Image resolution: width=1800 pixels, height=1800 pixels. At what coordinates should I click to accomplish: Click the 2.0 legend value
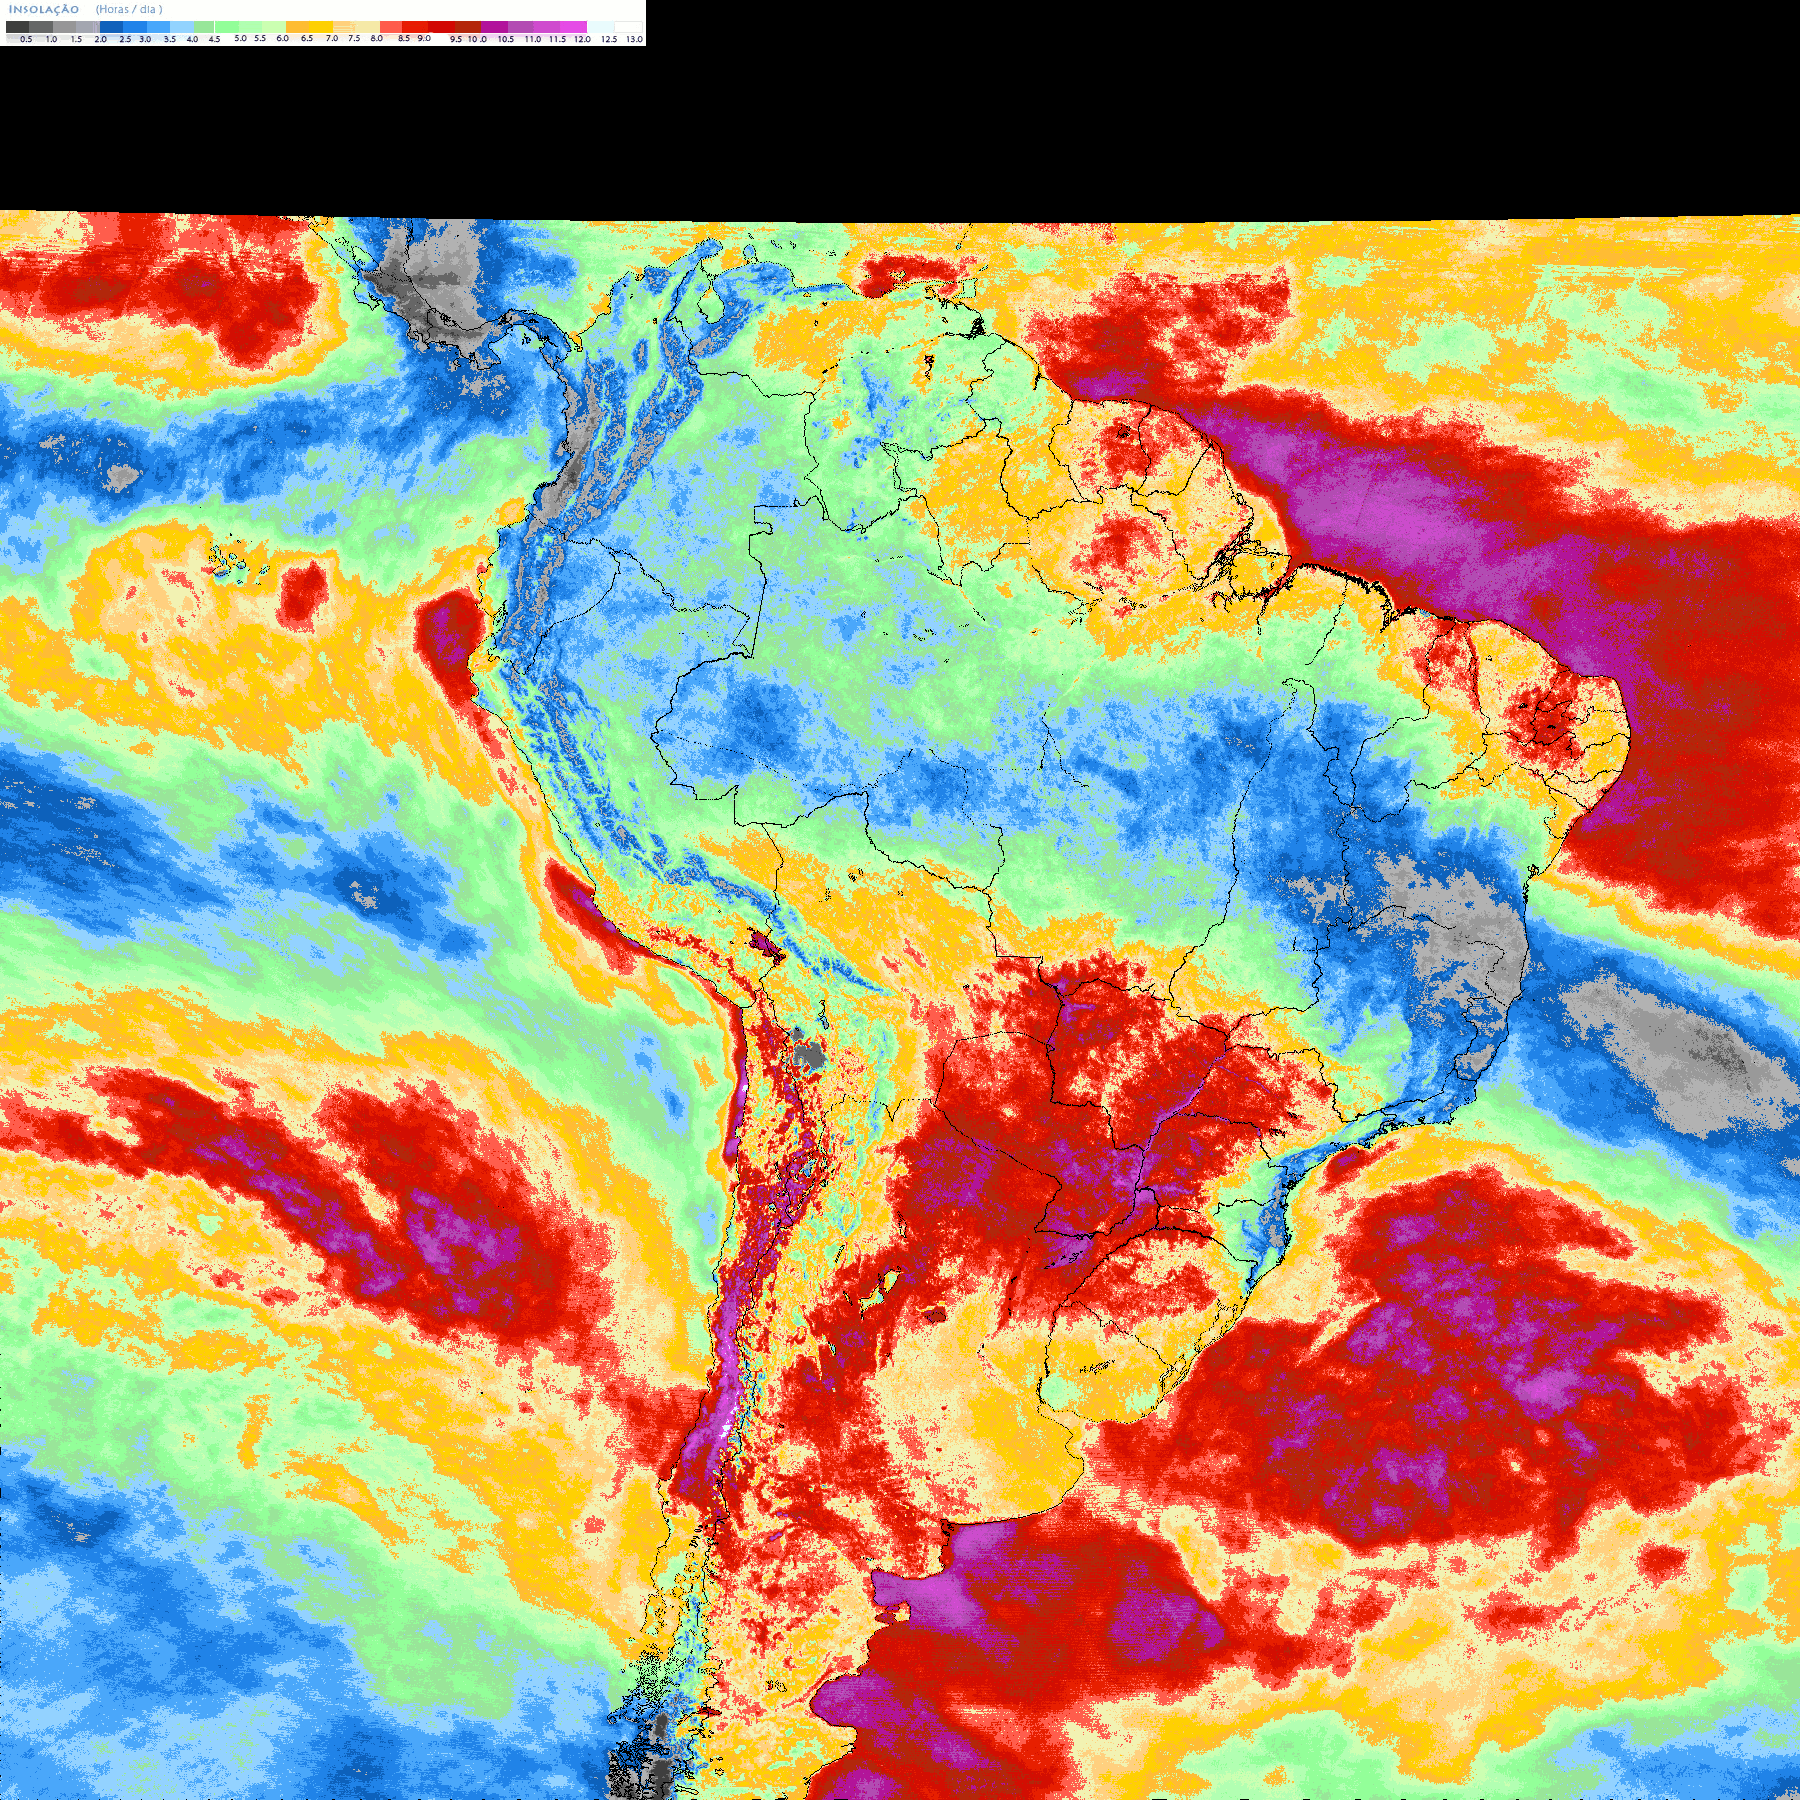point(101,39)
